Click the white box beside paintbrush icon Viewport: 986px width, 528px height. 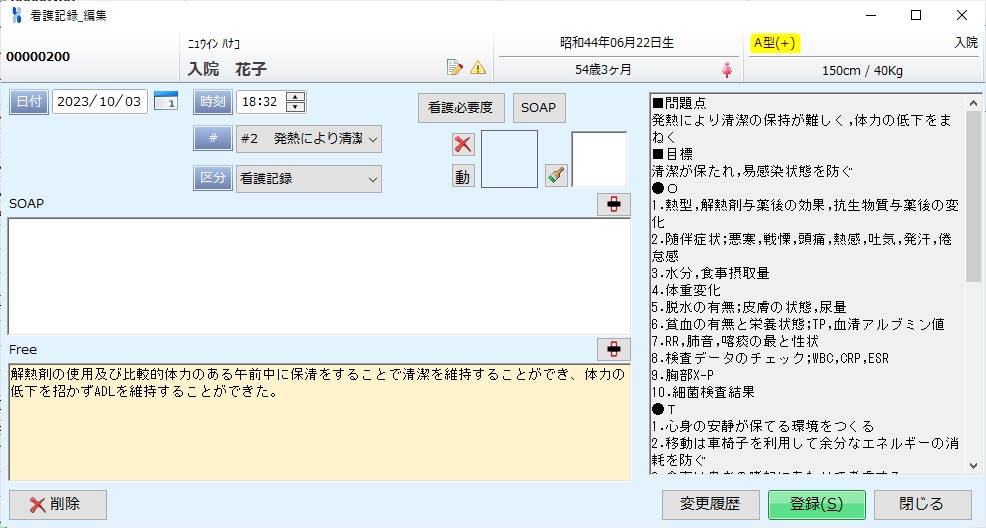(599, 159)
